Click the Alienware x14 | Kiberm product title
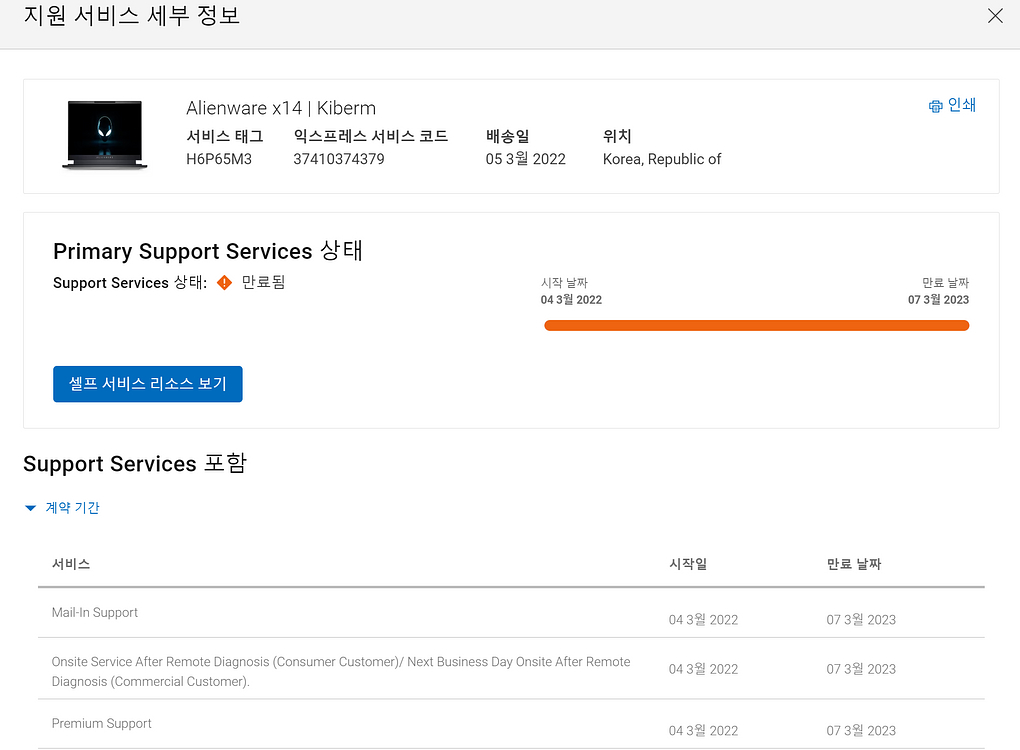 [281, 108]
